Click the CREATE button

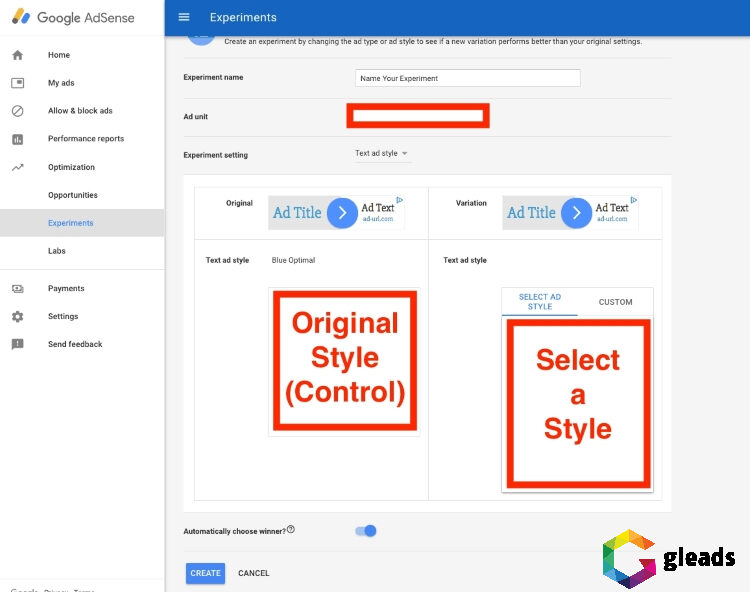point(205,573)
